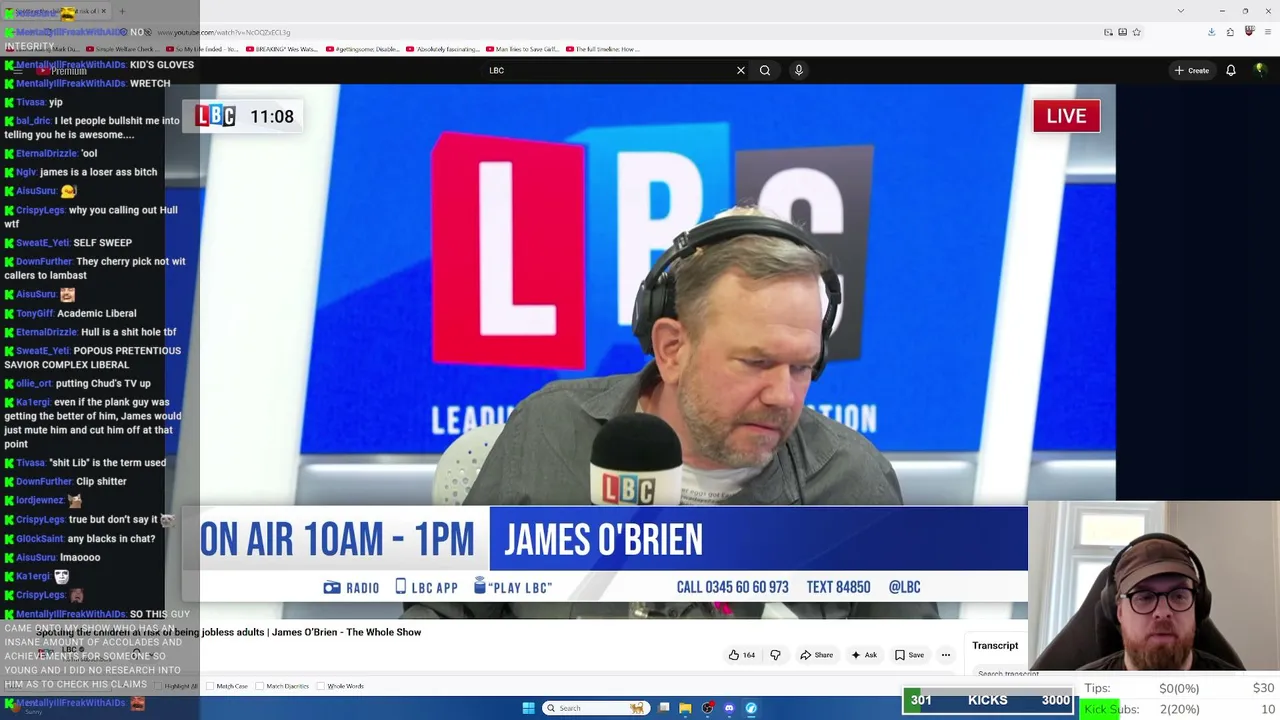Click the YouTube Create button

pyautogui.click(x=1192, y=70)
